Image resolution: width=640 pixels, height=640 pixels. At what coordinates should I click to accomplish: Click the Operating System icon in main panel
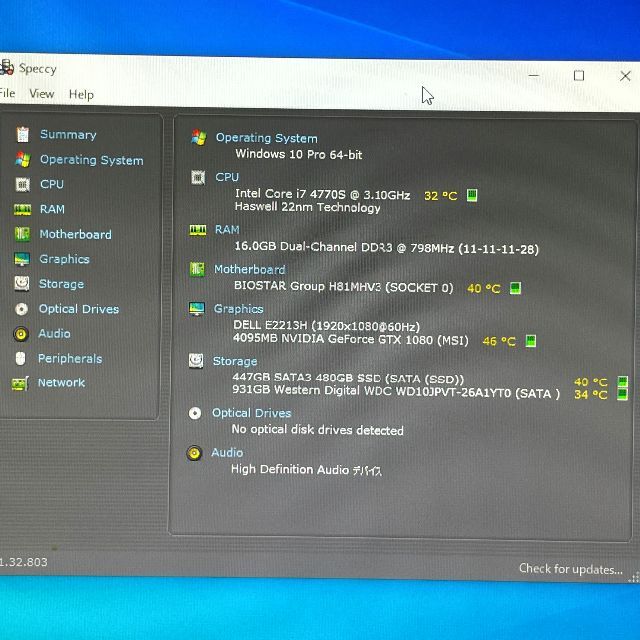[199, 138]
